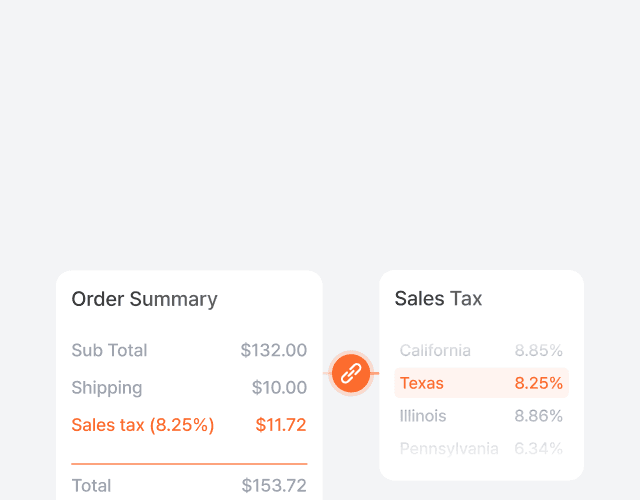Click Illinois 8.86% rate value

coord(538,416)
